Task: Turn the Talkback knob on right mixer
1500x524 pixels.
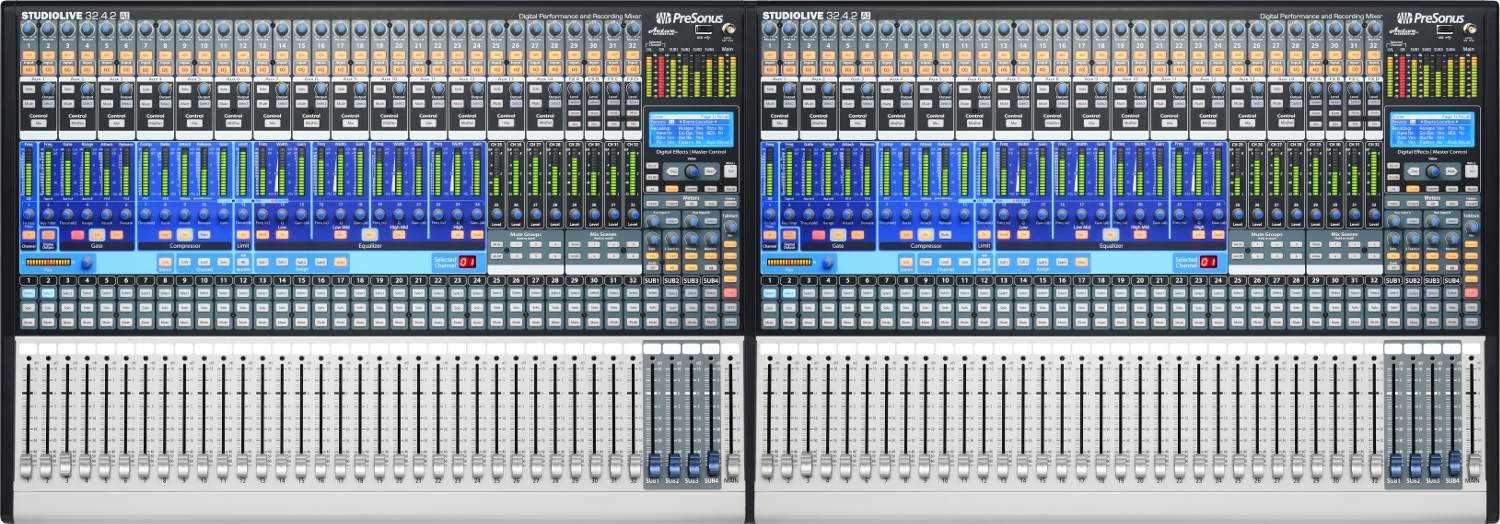Action: 1471,226
